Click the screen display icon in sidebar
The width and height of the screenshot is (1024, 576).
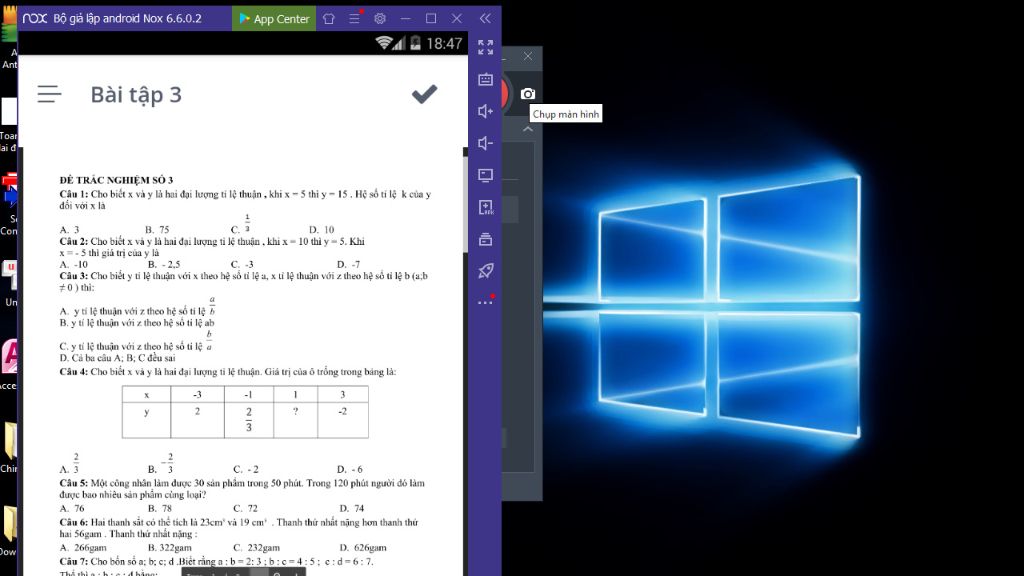485,175
